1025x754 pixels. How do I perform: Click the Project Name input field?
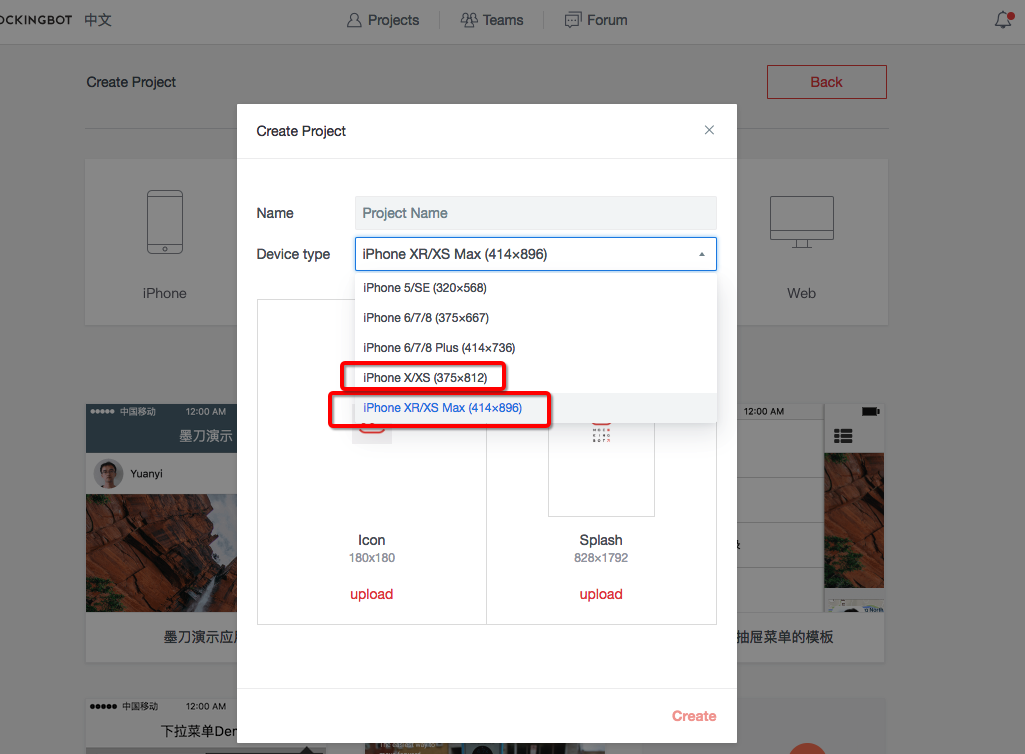[535, 213]
